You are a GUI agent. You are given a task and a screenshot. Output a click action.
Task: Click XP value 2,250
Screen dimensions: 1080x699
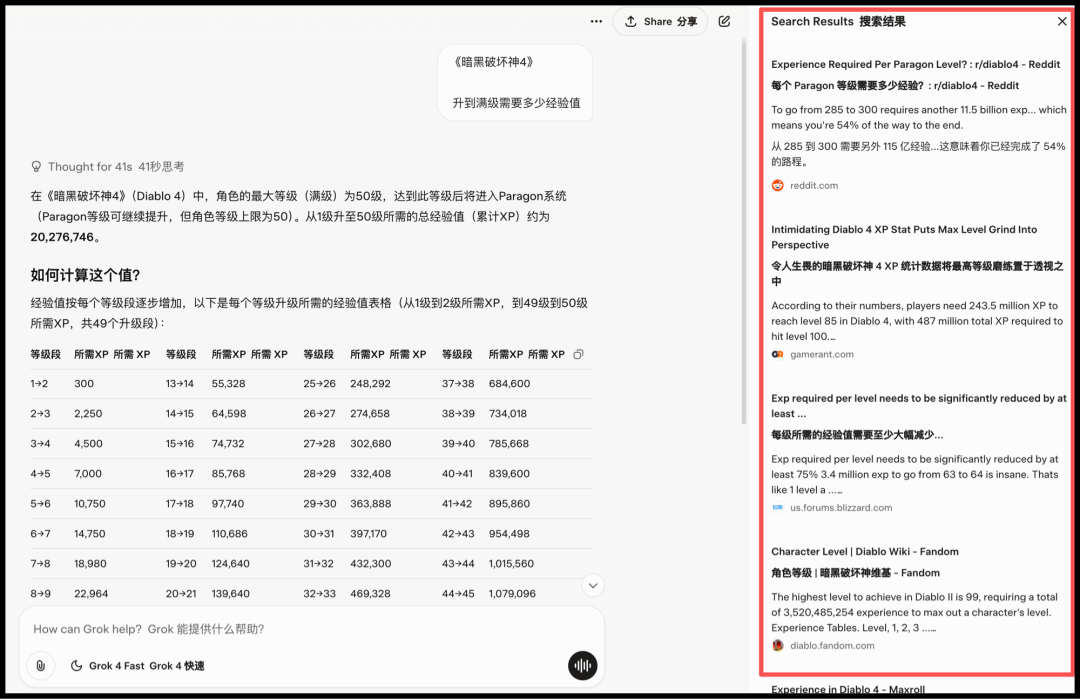[x=88, y=414]
